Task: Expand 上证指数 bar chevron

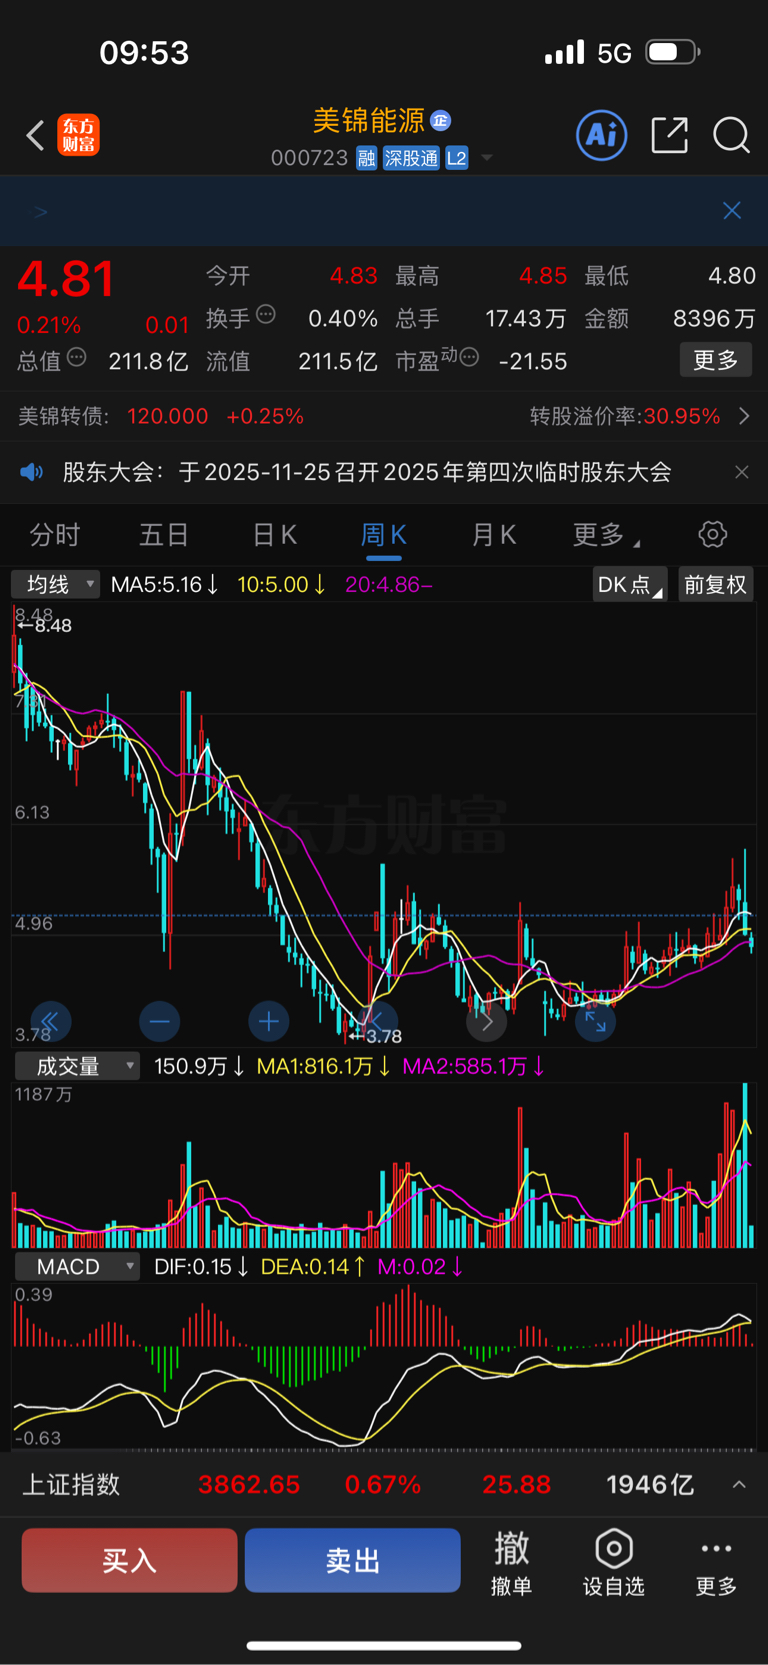Action: (x=739, y=1484)
